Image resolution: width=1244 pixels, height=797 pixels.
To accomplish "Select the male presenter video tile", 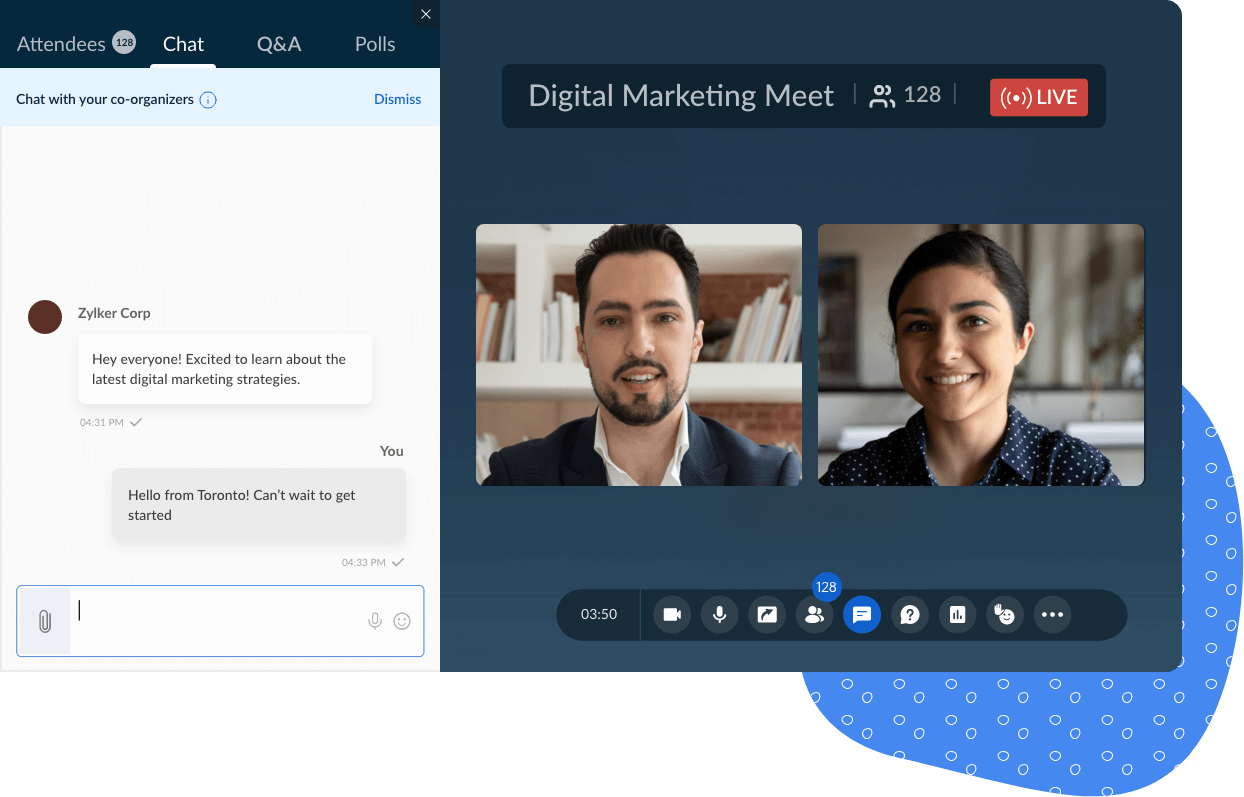I will pyautogui.click(x=639, y=355).
